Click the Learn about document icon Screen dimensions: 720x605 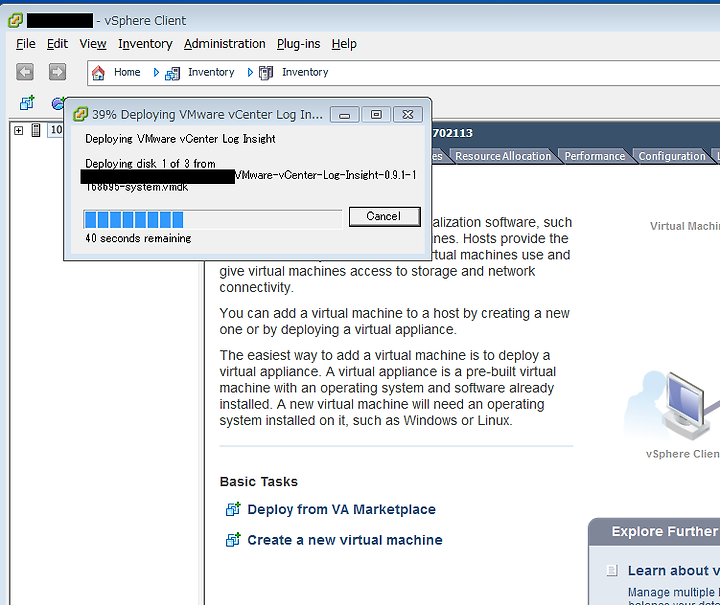(x=612, y=571)
